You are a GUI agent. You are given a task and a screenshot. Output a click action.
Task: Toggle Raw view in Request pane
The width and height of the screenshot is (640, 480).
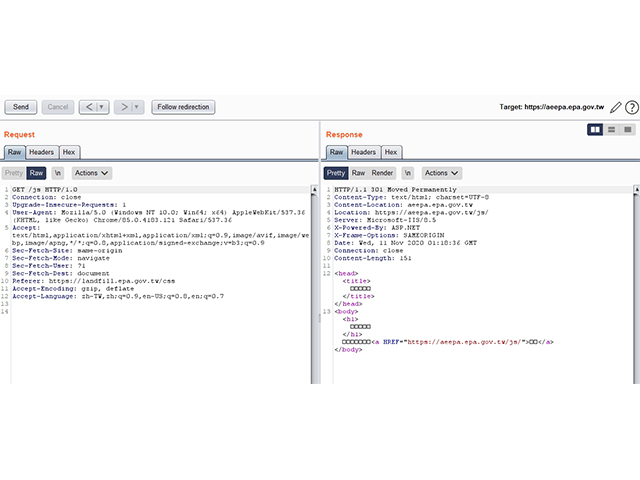[36, 173]
